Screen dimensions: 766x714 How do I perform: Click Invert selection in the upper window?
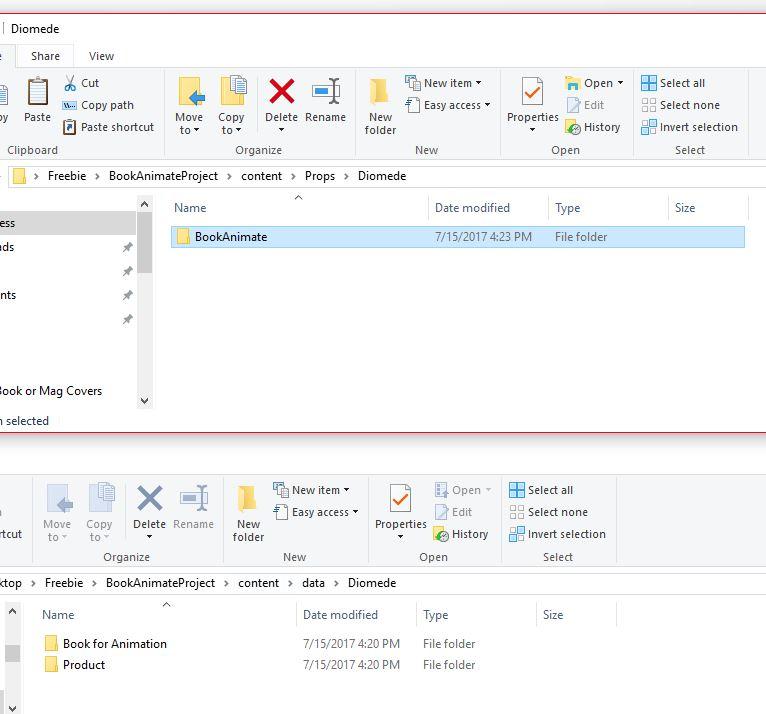689,127
